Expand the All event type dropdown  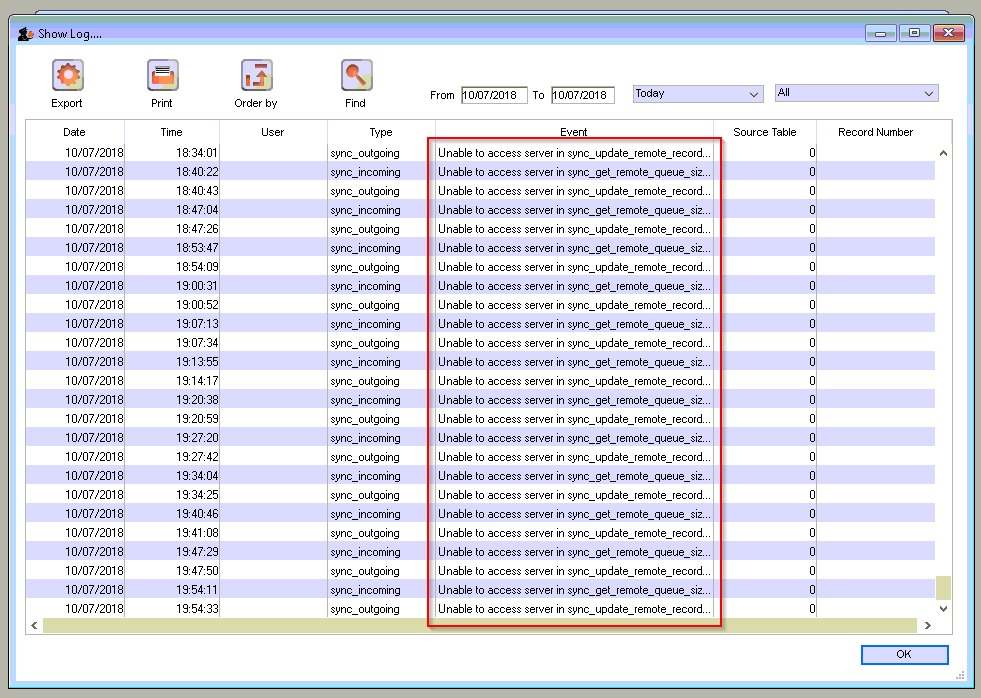(857, 94)
